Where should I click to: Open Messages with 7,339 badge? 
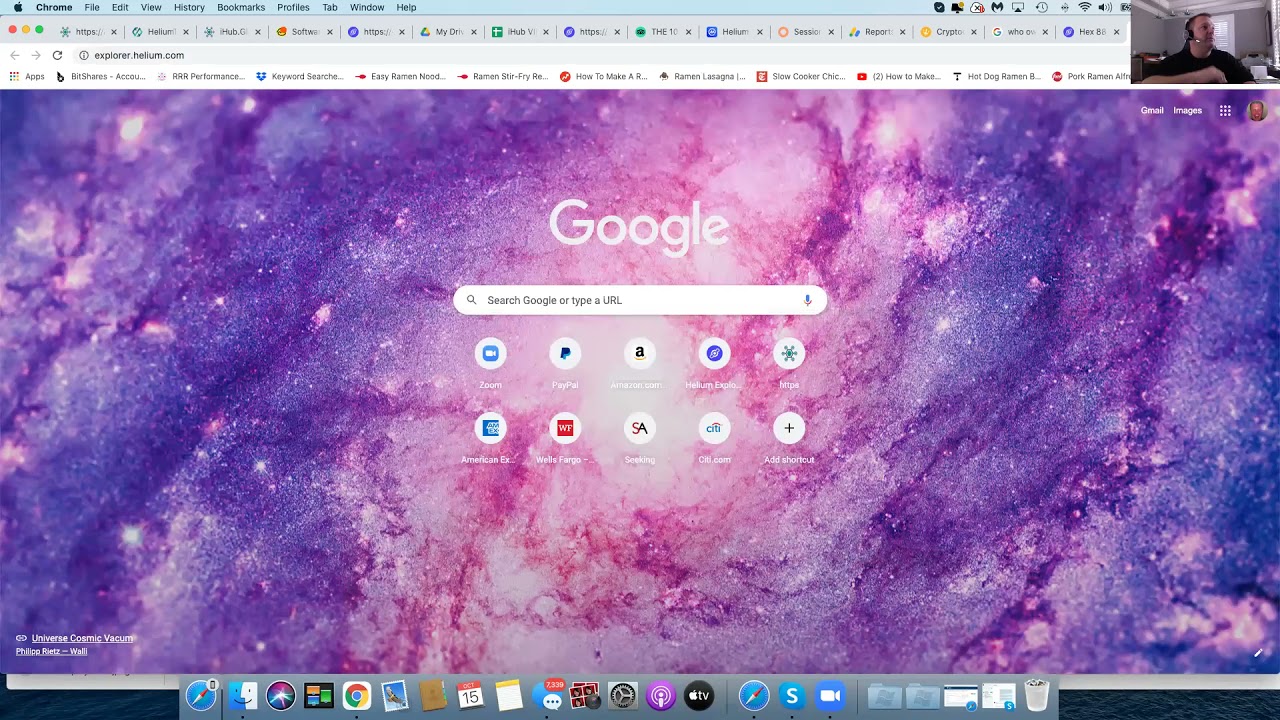(x=549, y=695)
